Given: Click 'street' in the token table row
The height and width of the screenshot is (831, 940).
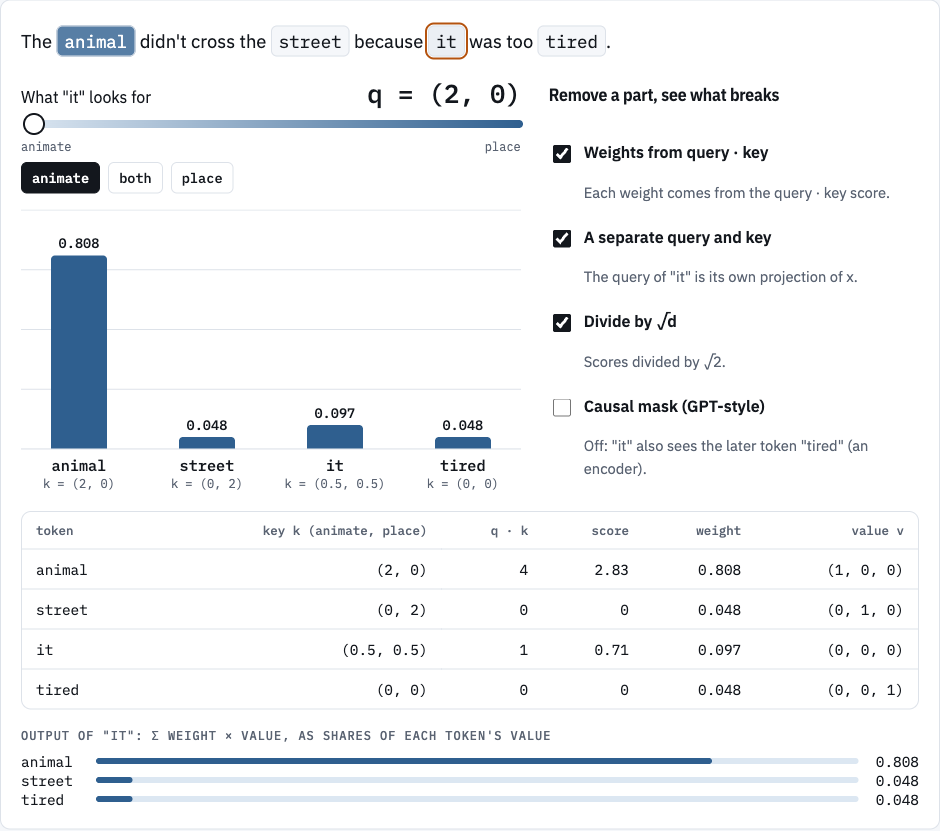Looking at the screenshot, I should (62, 610).
